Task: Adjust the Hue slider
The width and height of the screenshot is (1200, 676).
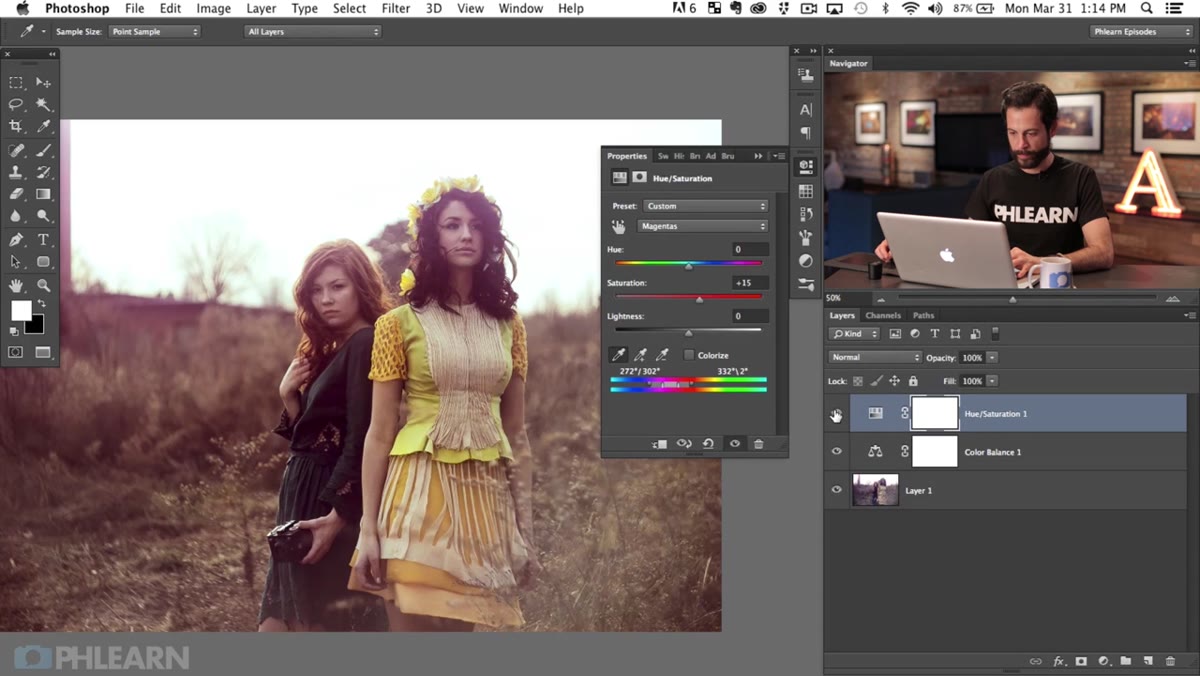Action: point(688,265)
